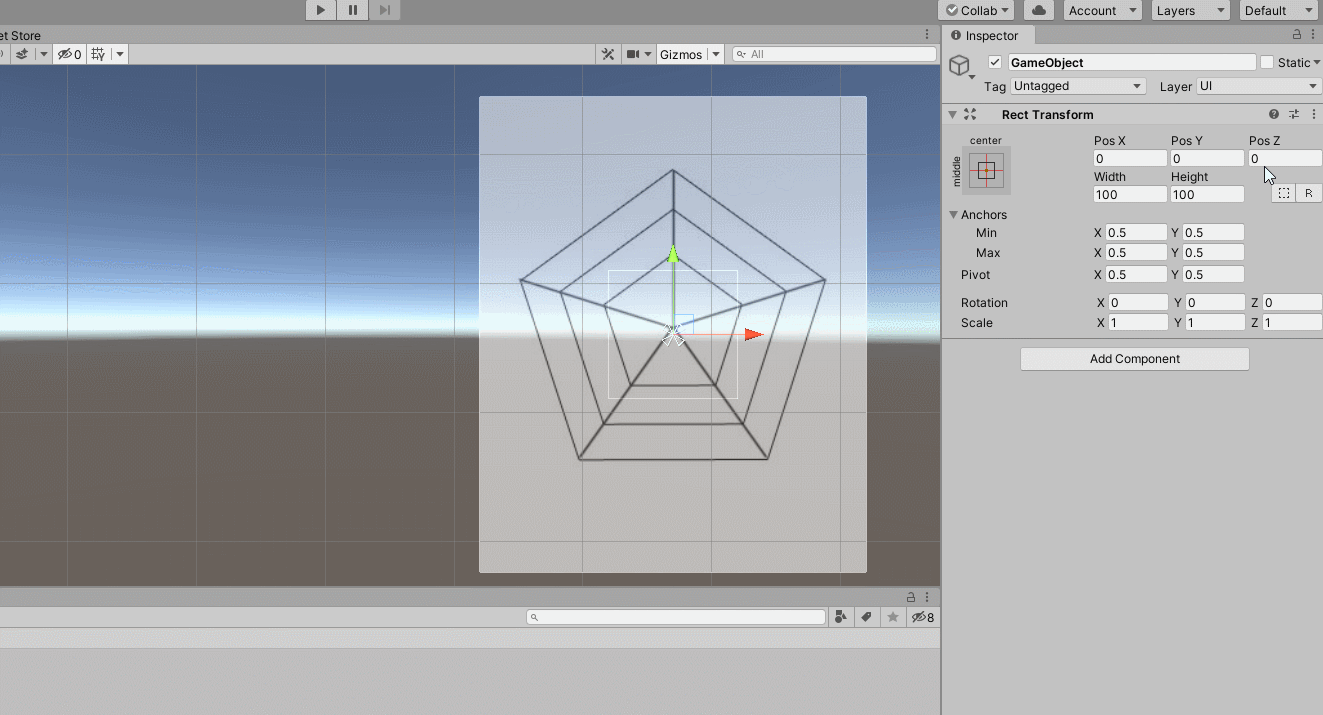Lock the bottom panel
Screen dimensions: 1323x715
click(x=911, y=596)
